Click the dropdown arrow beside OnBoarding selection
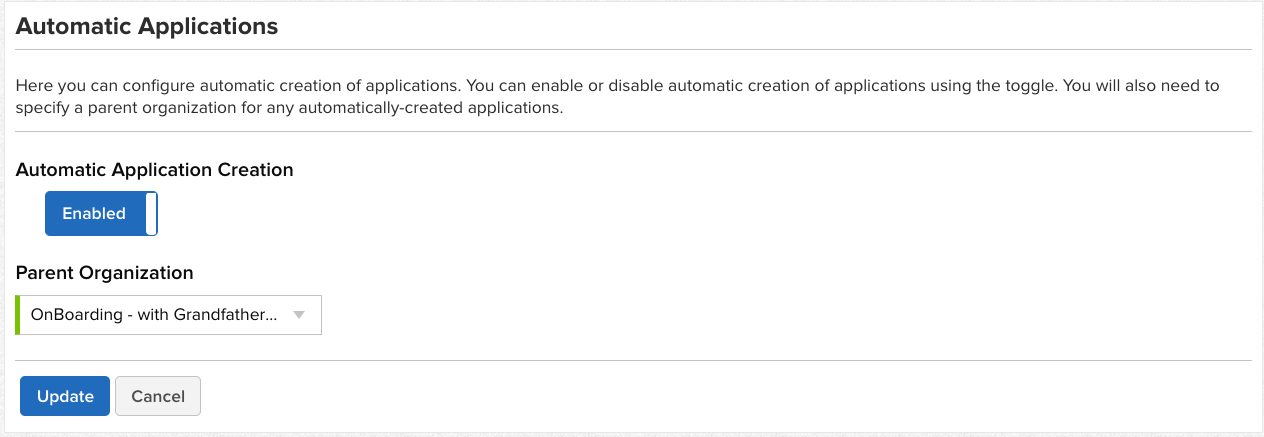The image size is (1264, 437). (x=298, y=315)
